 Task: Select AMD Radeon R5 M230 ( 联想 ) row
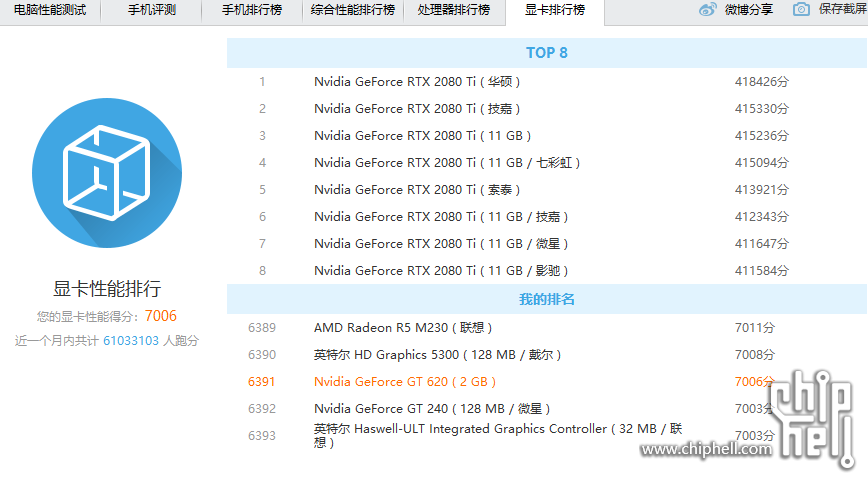pos(547,328)
